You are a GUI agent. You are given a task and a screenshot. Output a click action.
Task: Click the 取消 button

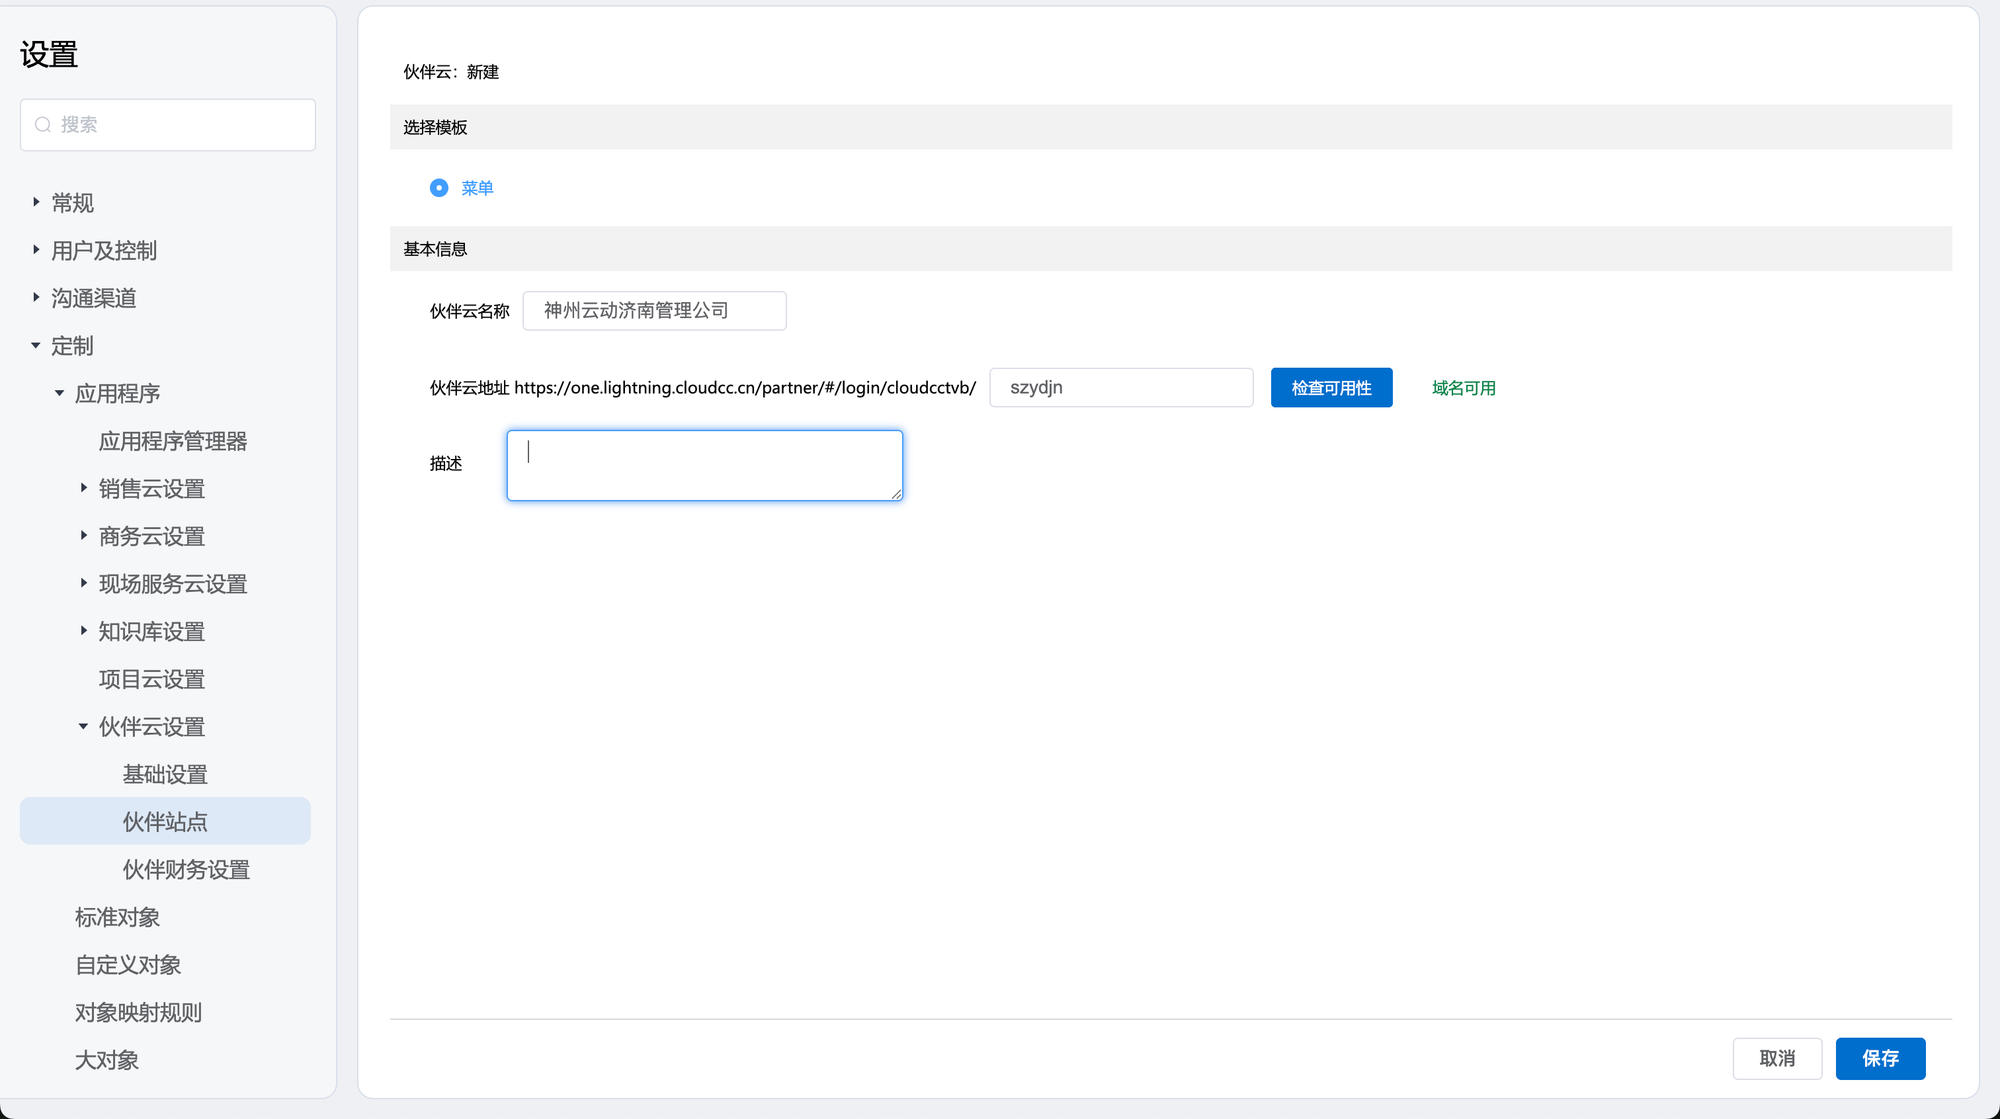1777,1058
